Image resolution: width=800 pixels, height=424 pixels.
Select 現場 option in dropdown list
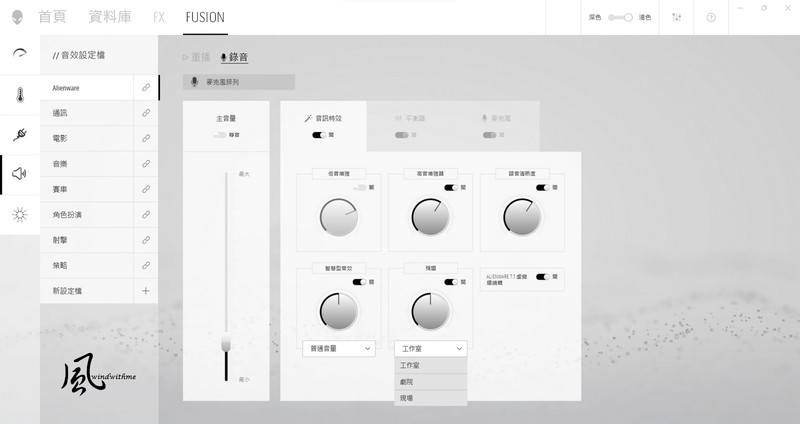tap(431, 398)
